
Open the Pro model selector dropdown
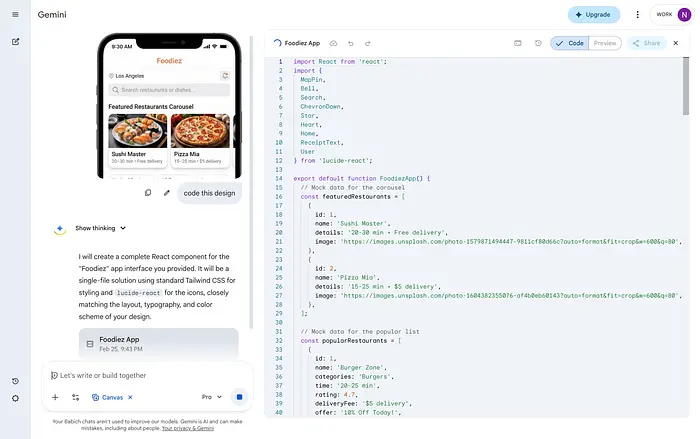211,397
